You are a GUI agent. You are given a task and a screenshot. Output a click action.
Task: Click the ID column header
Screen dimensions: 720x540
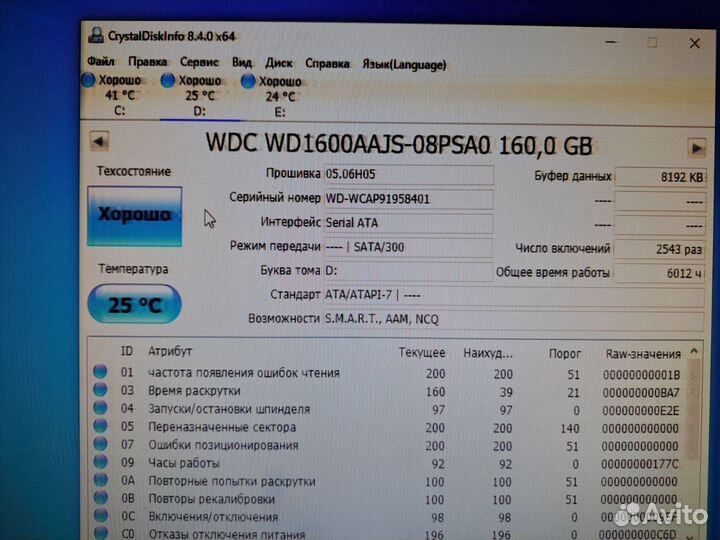click(127, 351)
